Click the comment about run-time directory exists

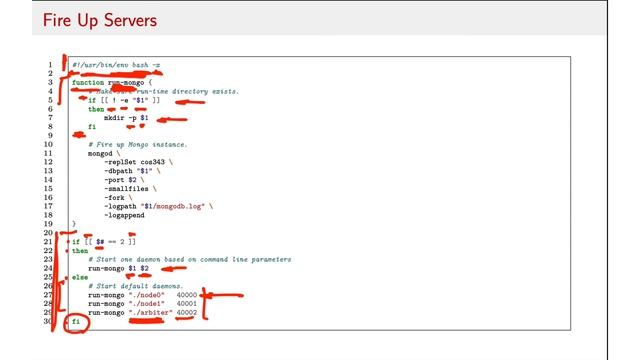(x=163, y=91)
